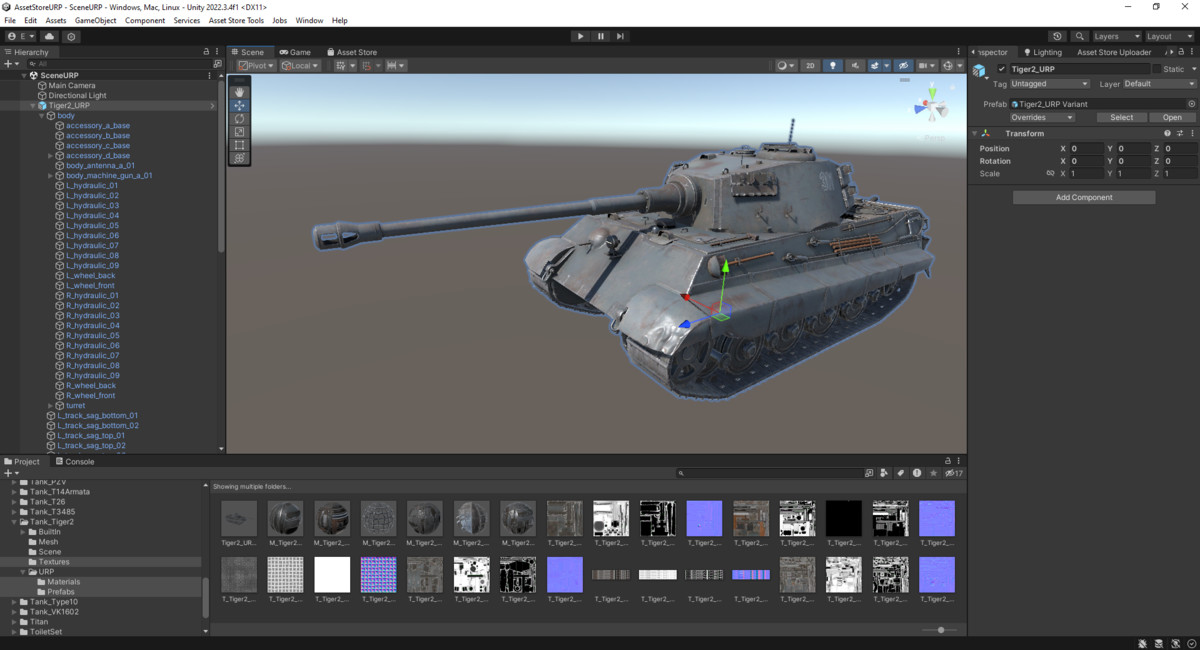Switch to the Game tab
The width and height of the screenshot is (1200, 650).
(x=295, y=52)
